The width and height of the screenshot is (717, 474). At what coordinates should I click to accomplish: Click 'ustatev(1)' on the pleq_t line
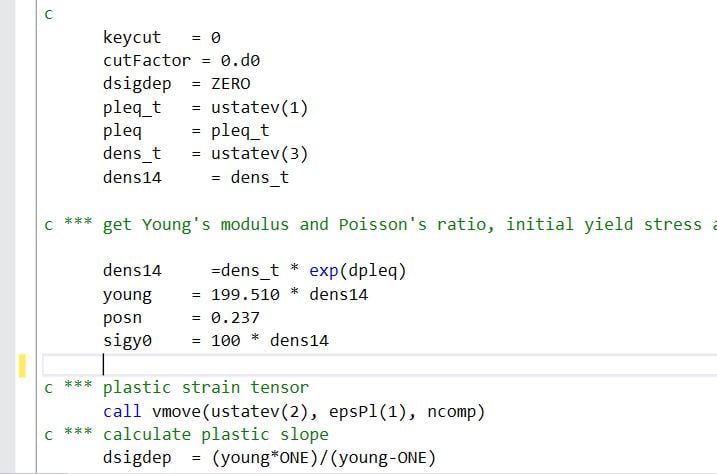tap(259, 107)
